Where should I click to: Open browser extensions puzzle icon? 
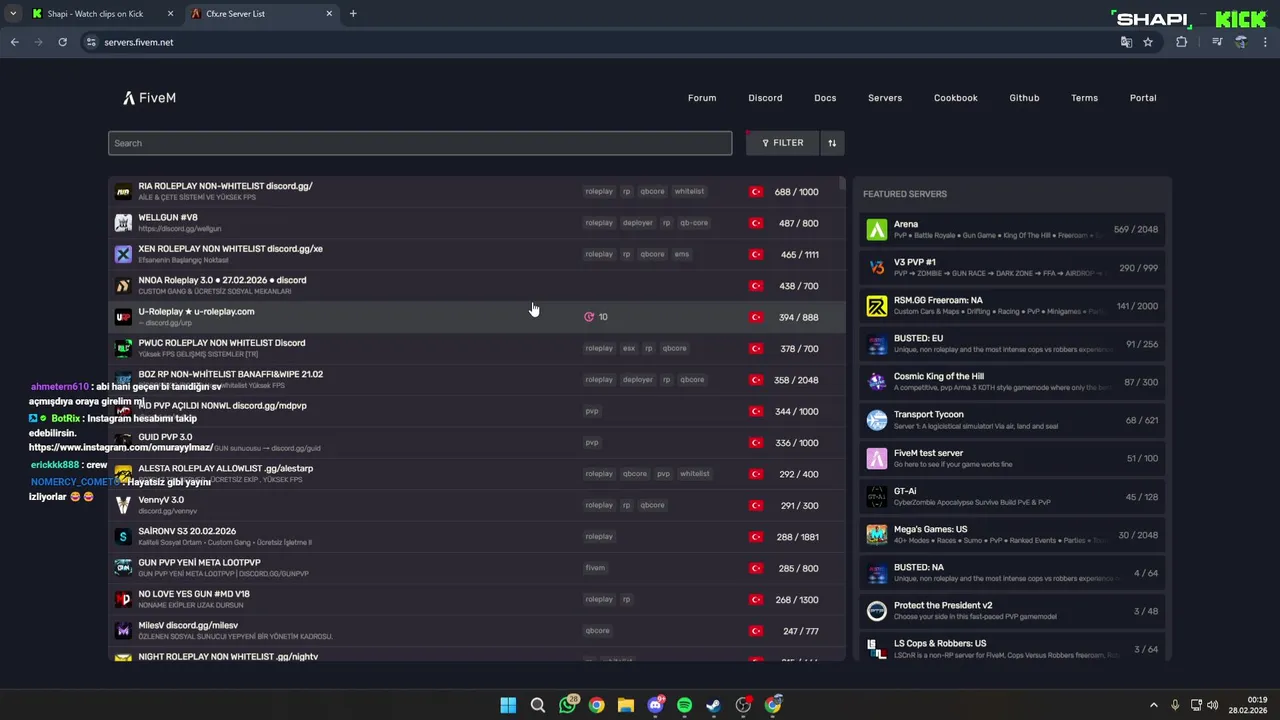[x=1181, y=42]
